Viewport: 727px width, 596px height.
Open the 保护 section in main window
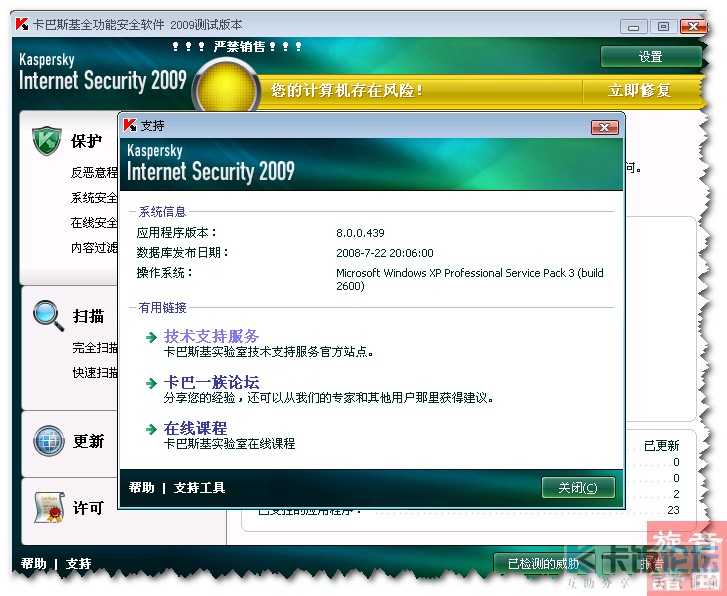tap(86, 141)
